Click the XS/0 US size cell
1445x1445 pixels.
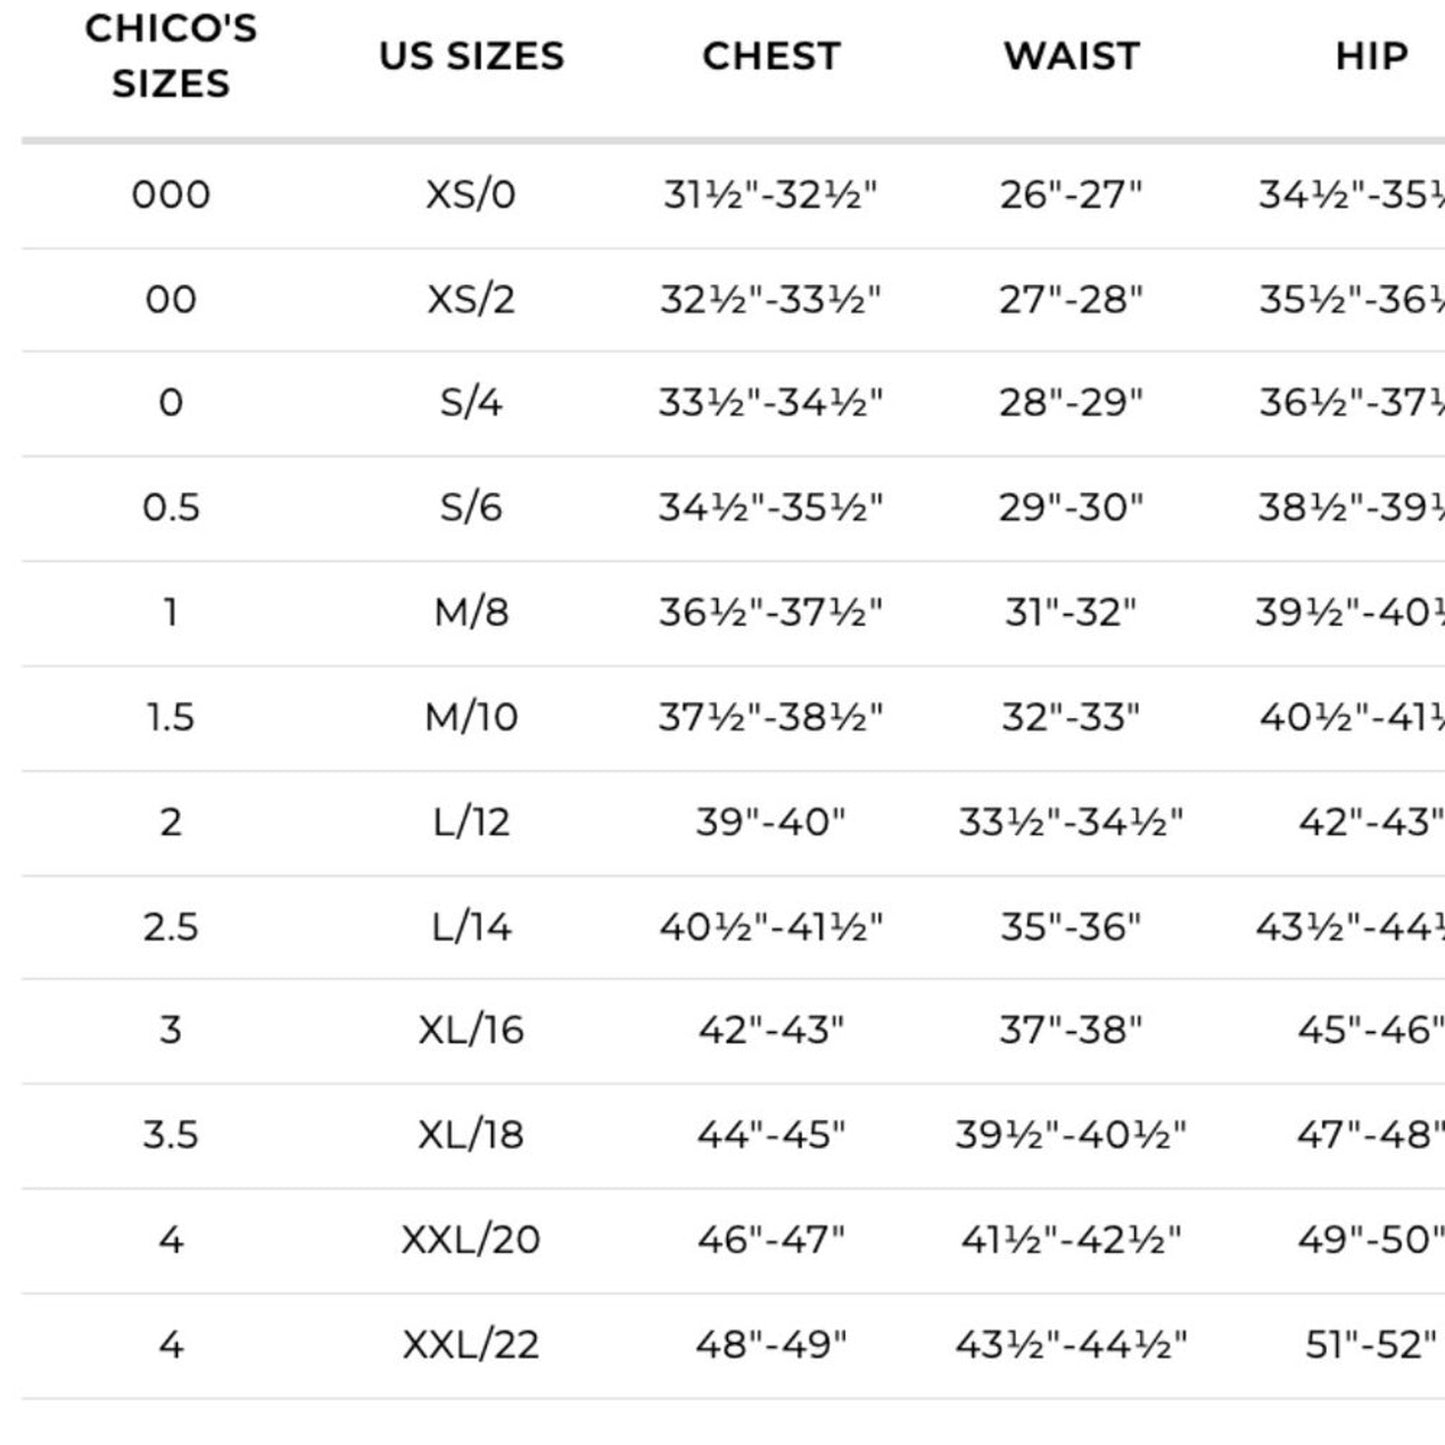click(471, 194)
